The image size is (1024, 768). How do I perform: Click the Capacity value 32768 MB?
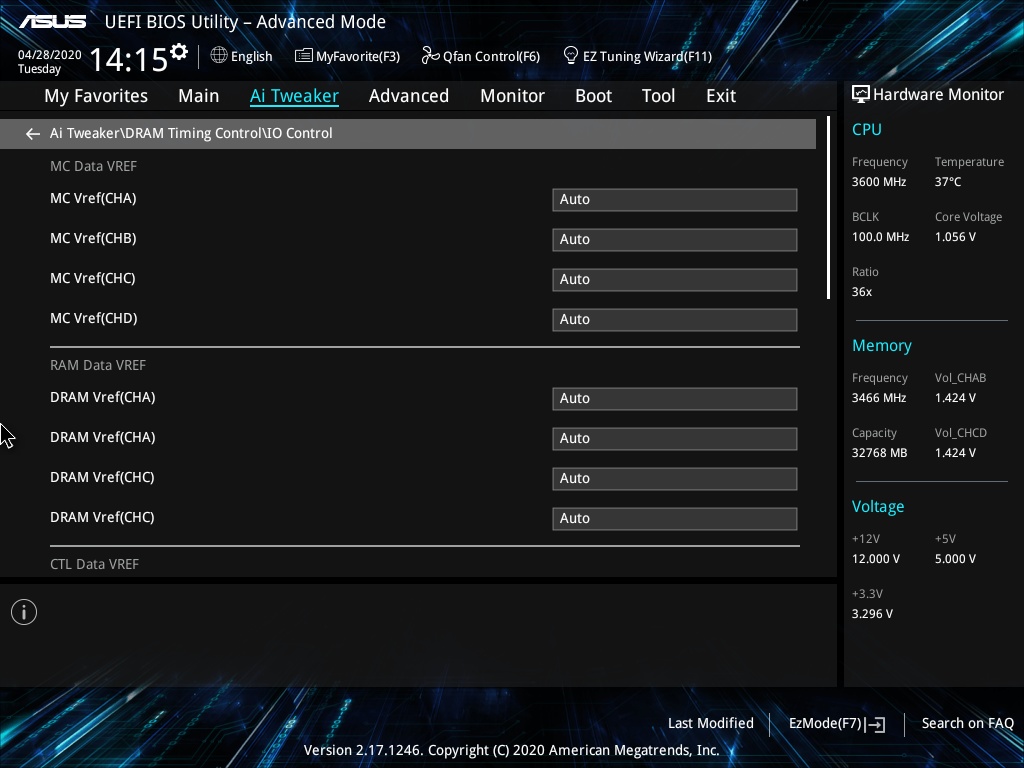[x=879, y=453]
